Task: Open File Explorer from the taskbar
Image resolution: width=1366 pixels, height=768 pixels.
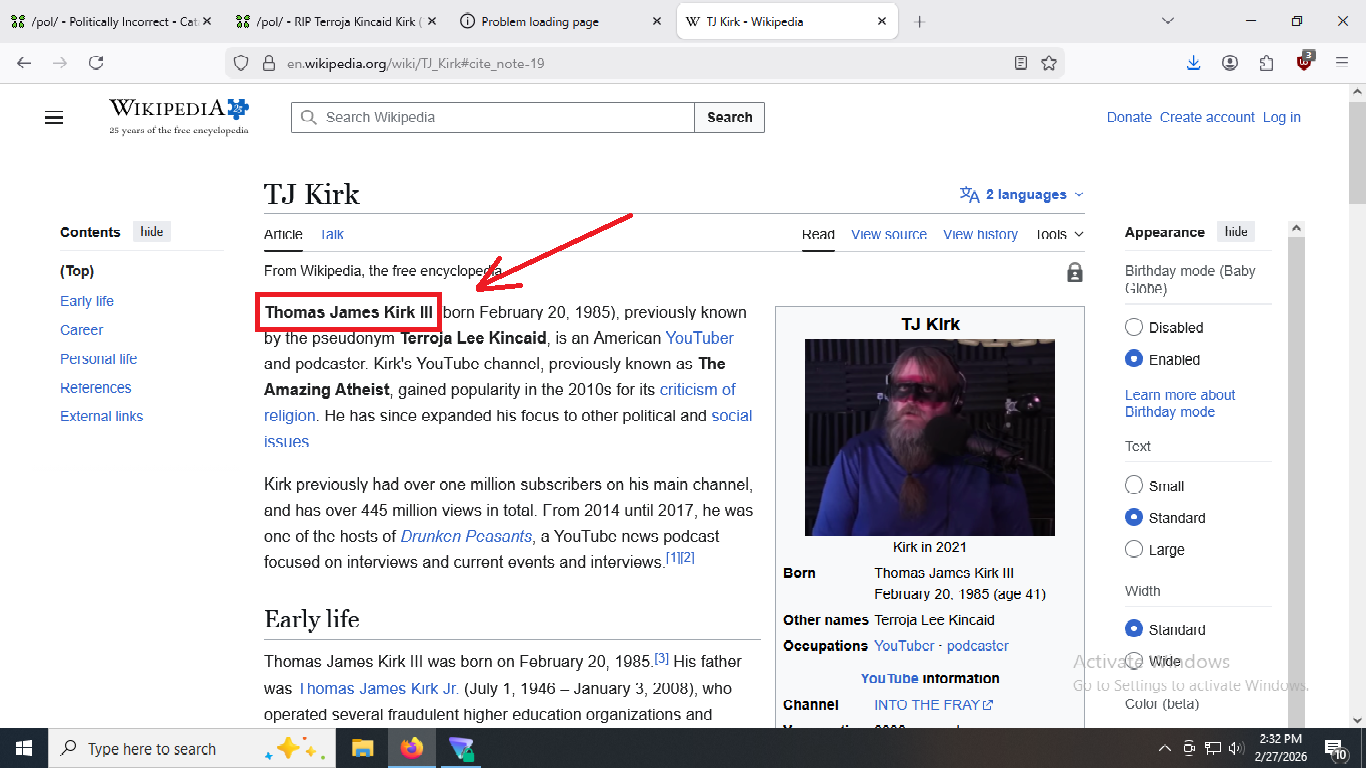Action: pos(362,748)
